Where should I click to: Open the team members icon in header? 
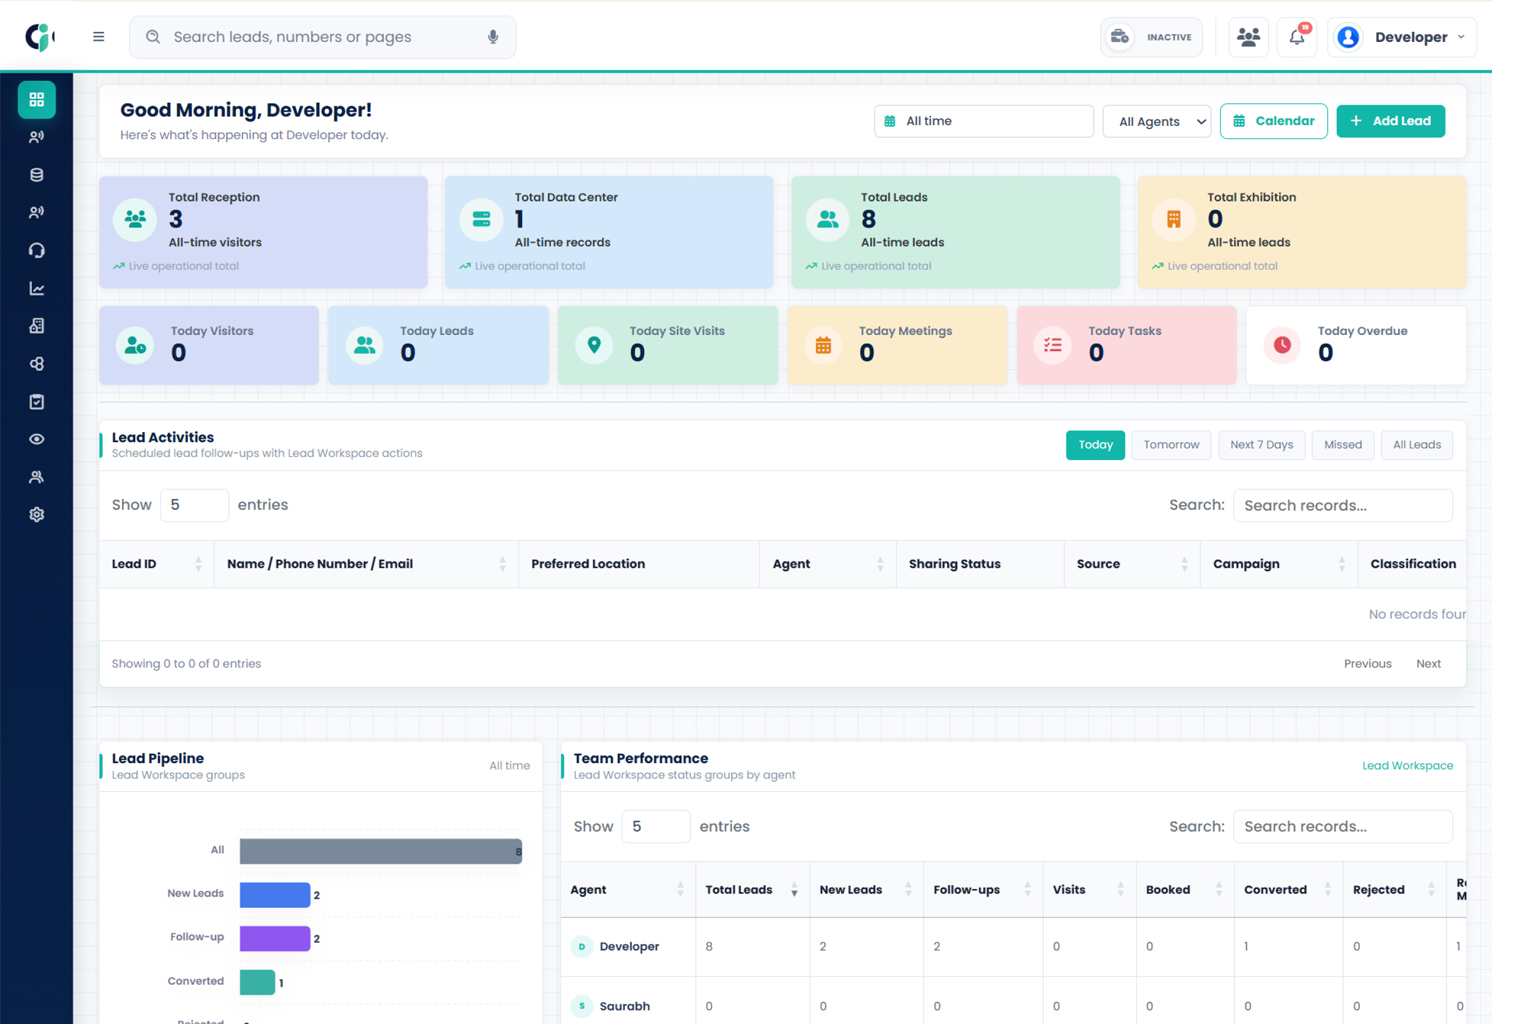[1248, 37]
